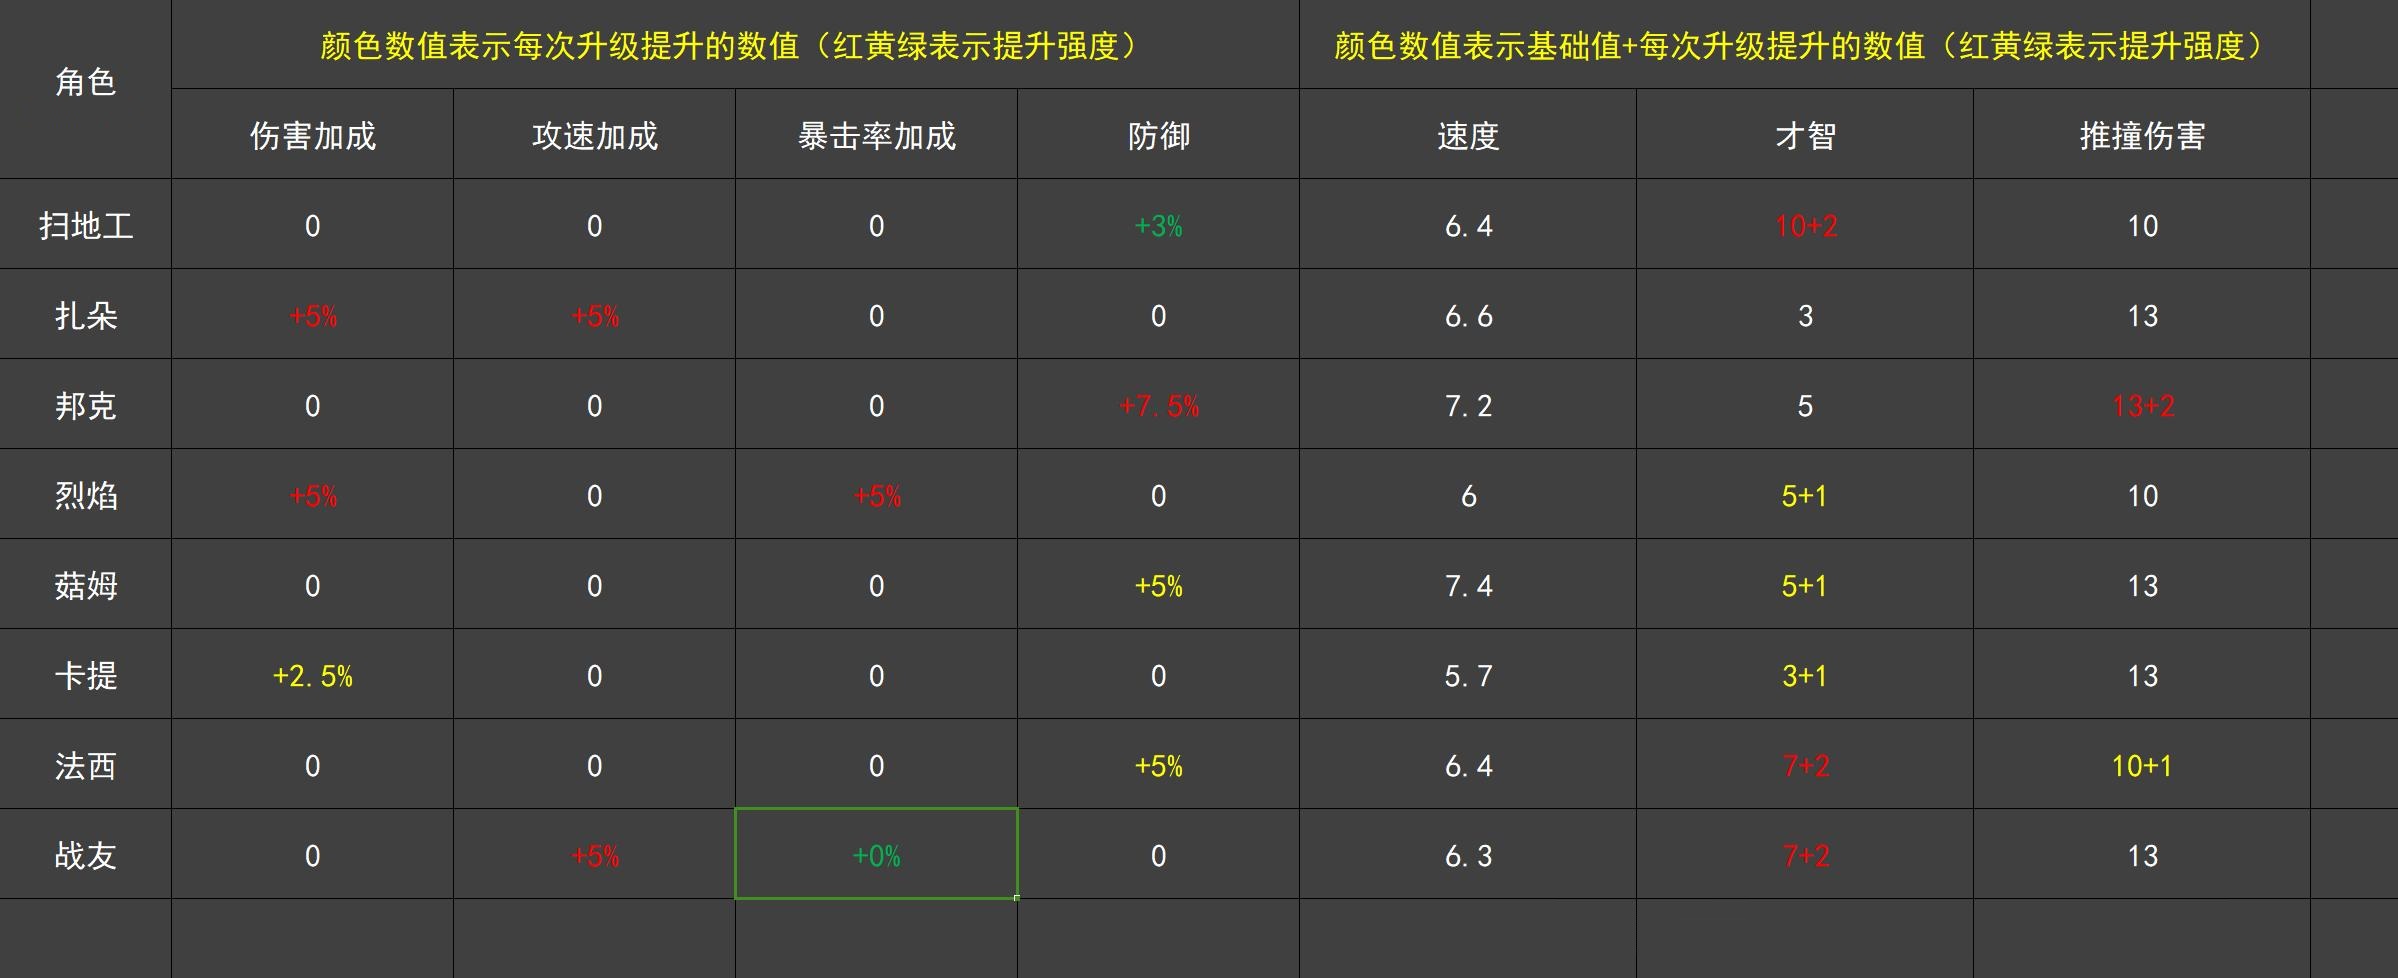This screenshot has width=2398, height=978.
Task: Click 邦克's red 13+2 推撞伤害 cell
Action: (x=2141, y=406)
